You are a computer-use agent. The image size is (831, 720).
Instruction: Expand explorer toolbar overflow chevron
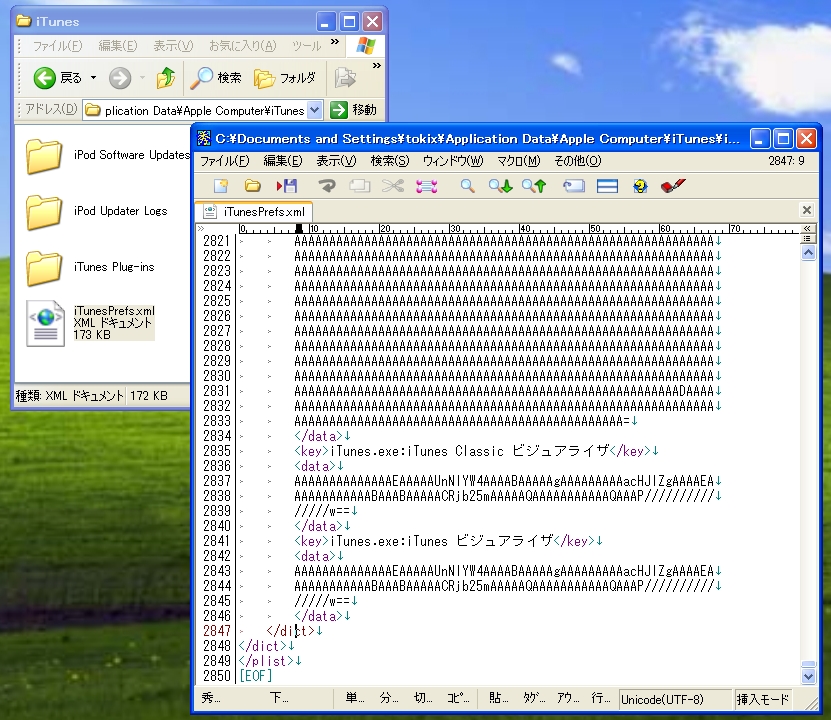click(377, 66)
